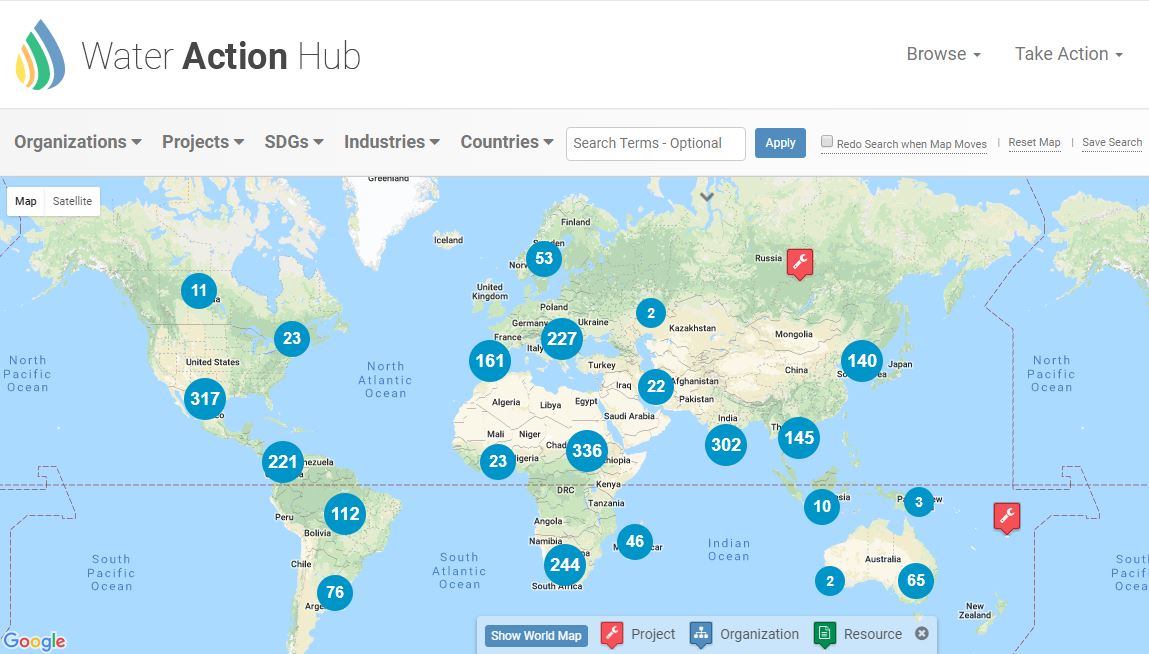The image size is (1149, 654).
Task: Open the Projects filter dropdown
Action: tap(203, 142)
